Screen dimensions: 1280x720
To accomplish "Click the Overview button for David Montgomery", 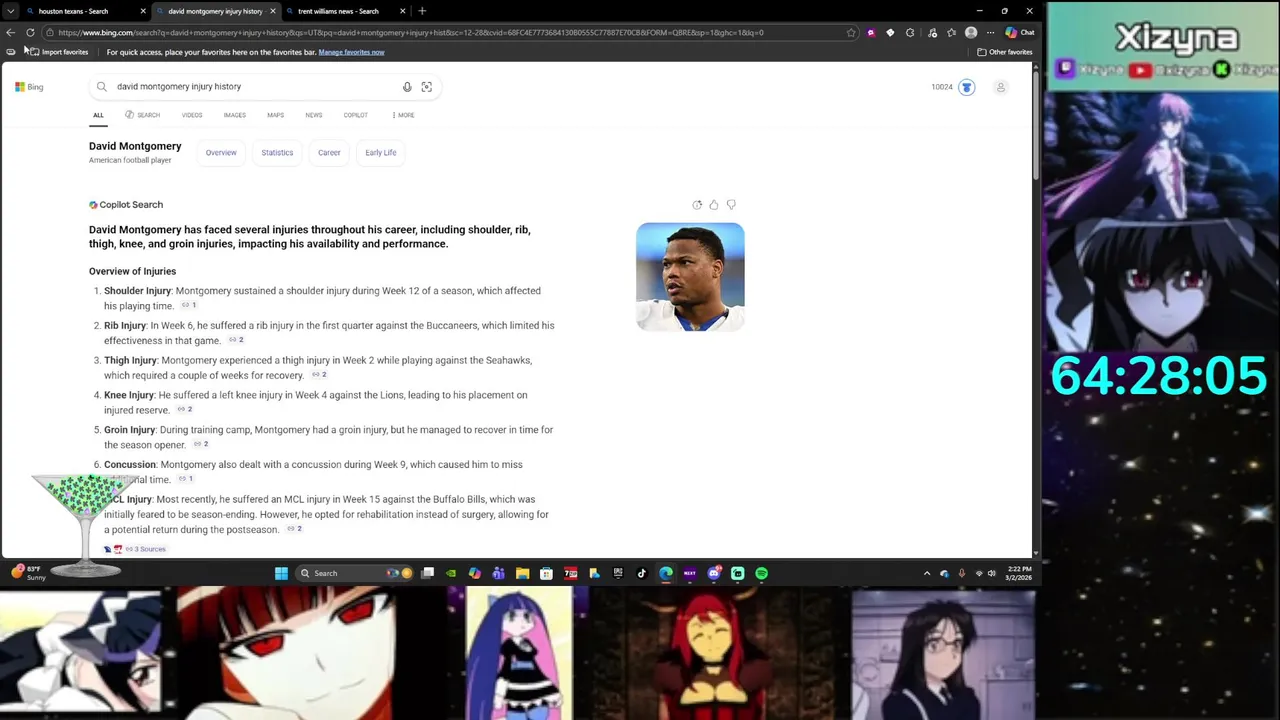I will click(221, 153).
